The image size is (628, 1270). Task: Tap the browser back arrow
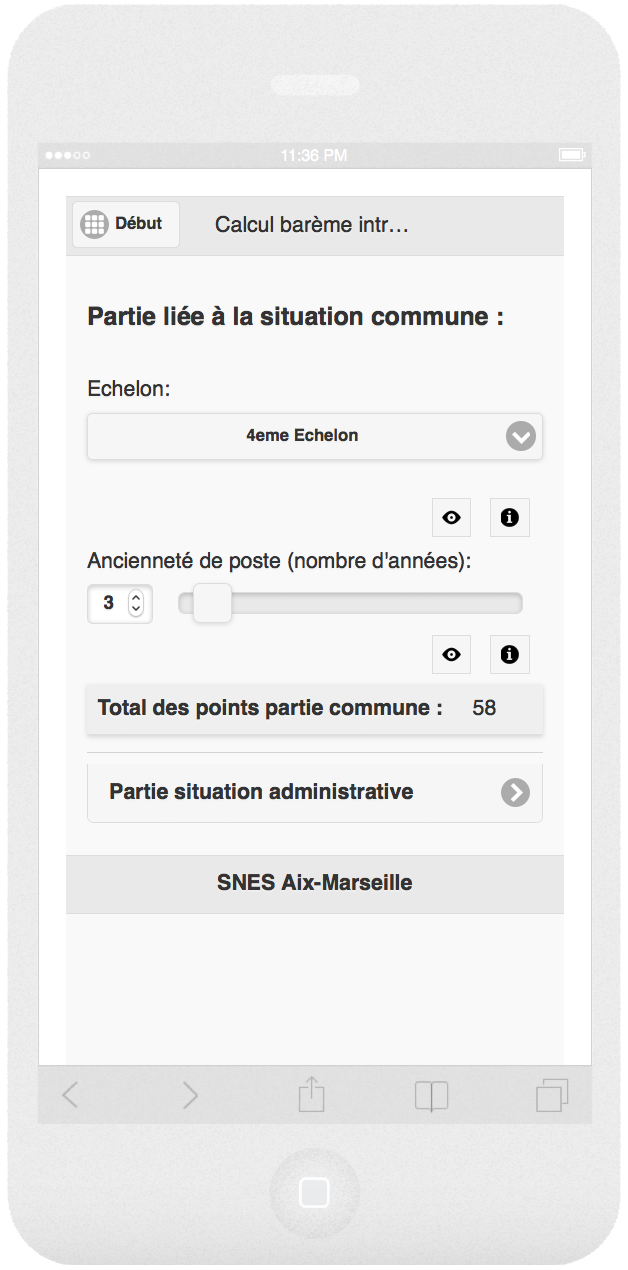coord(70,1095)
